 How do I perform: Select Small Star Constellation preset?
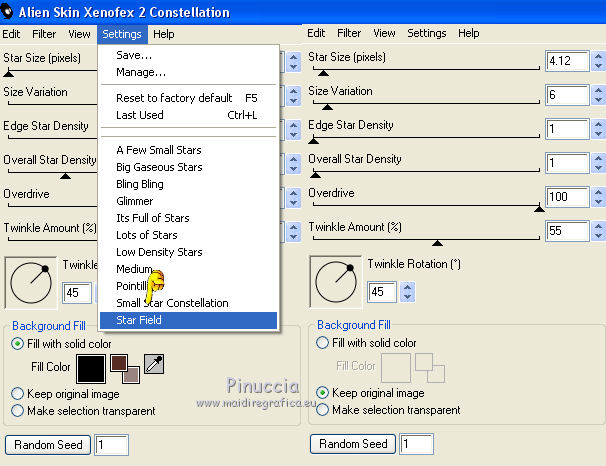click(x=189, y=303)
